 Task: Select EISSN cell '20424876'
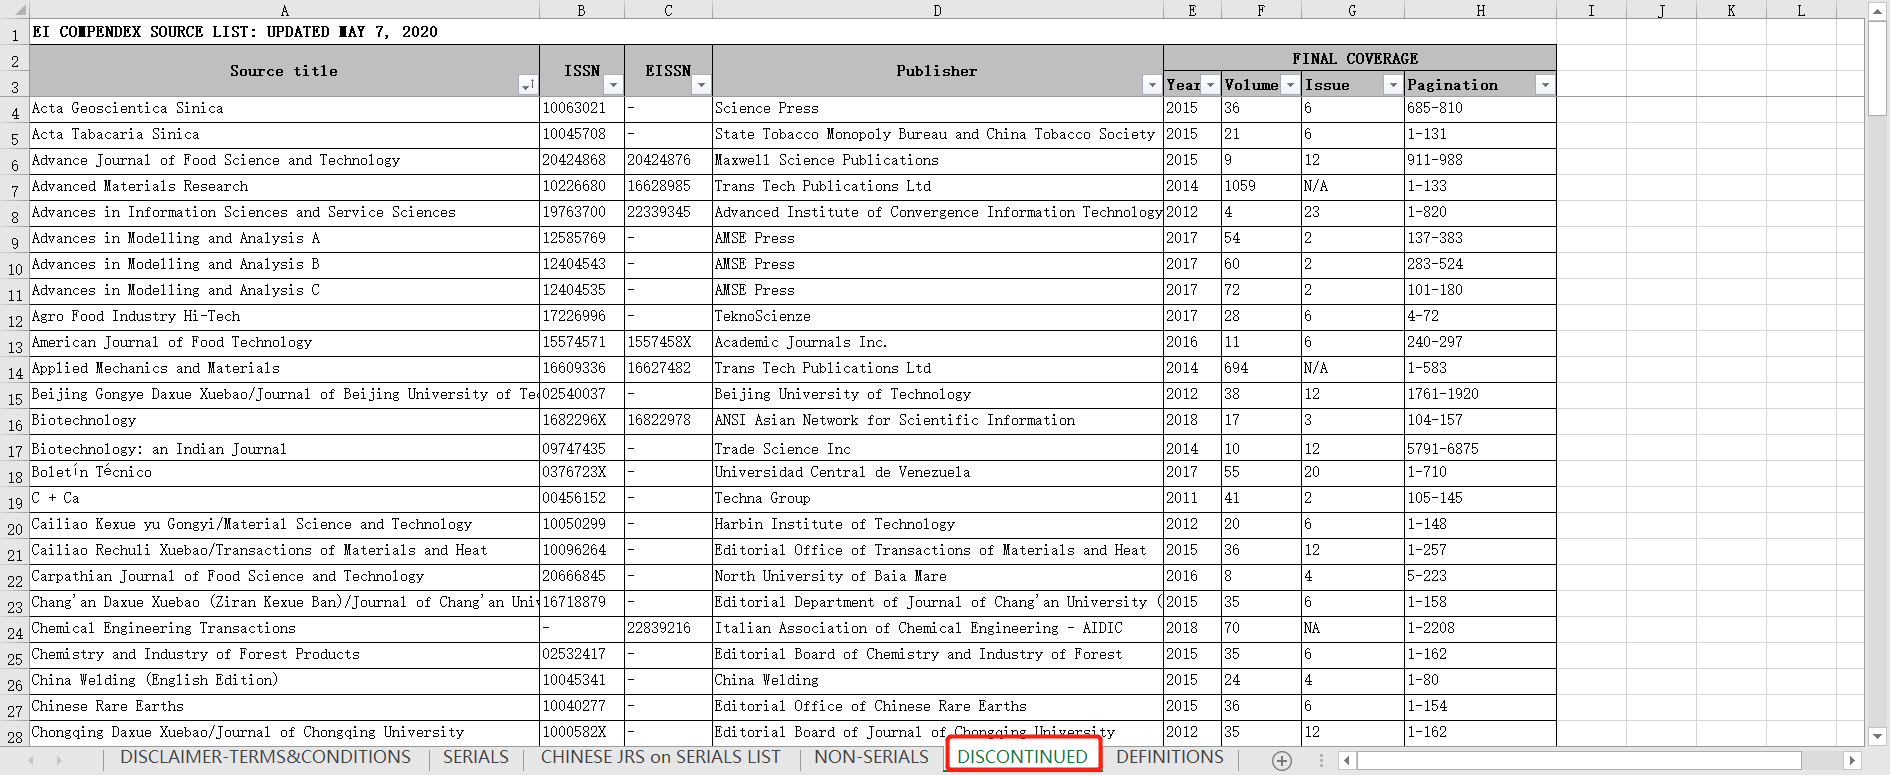[x=668, y=160]
